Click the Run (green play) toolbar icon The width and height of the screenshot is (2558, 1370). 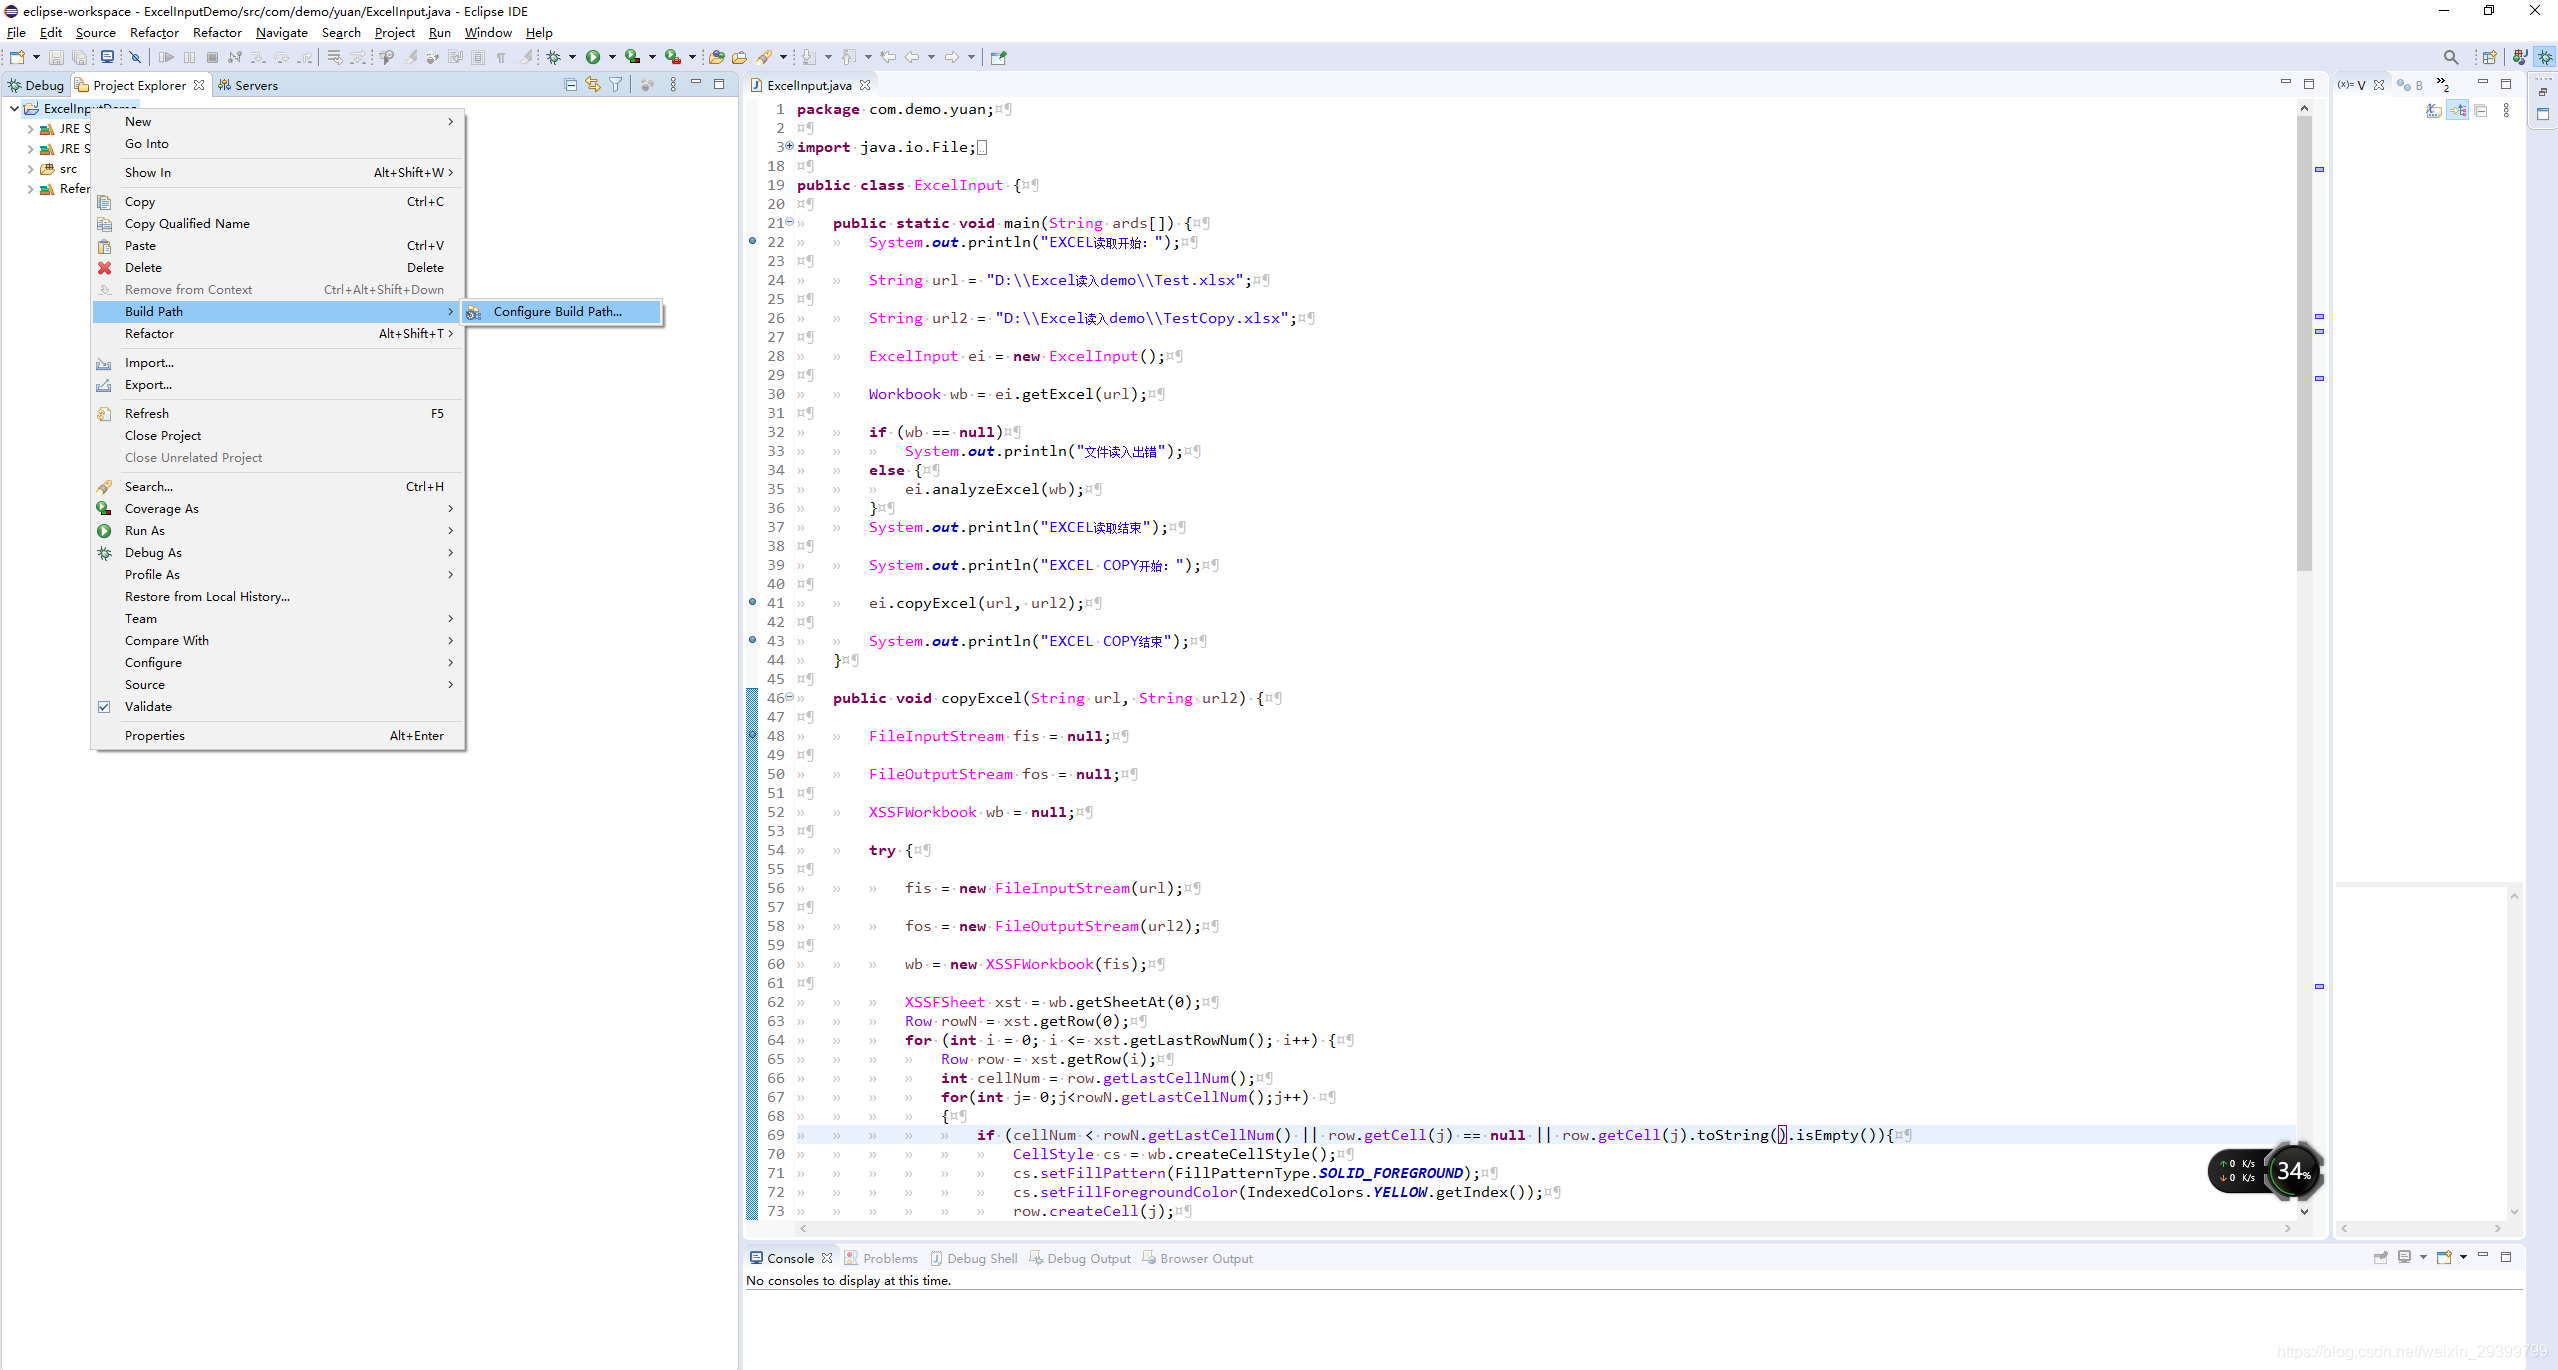tap(593, 57)
